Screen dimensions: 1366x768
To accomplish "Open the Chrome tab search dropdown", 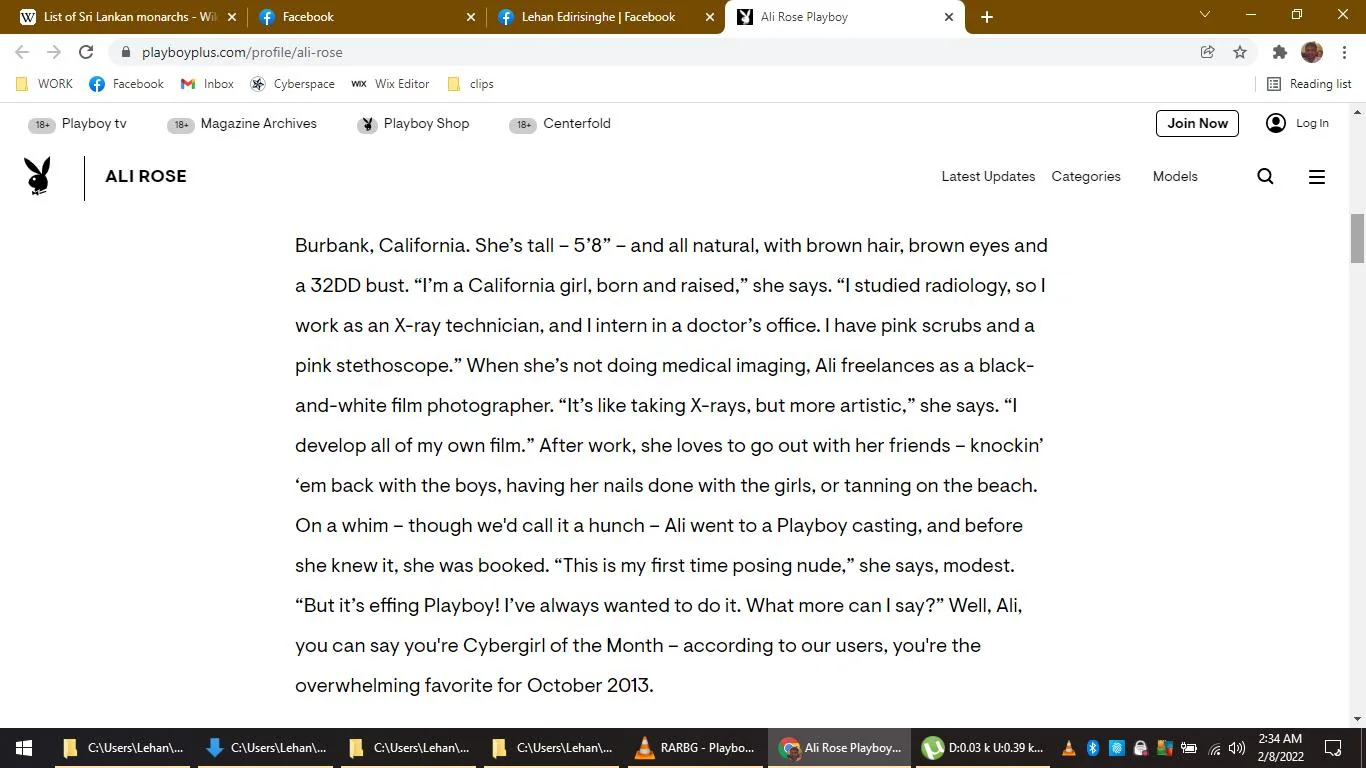I will [x=1205, y=15].
